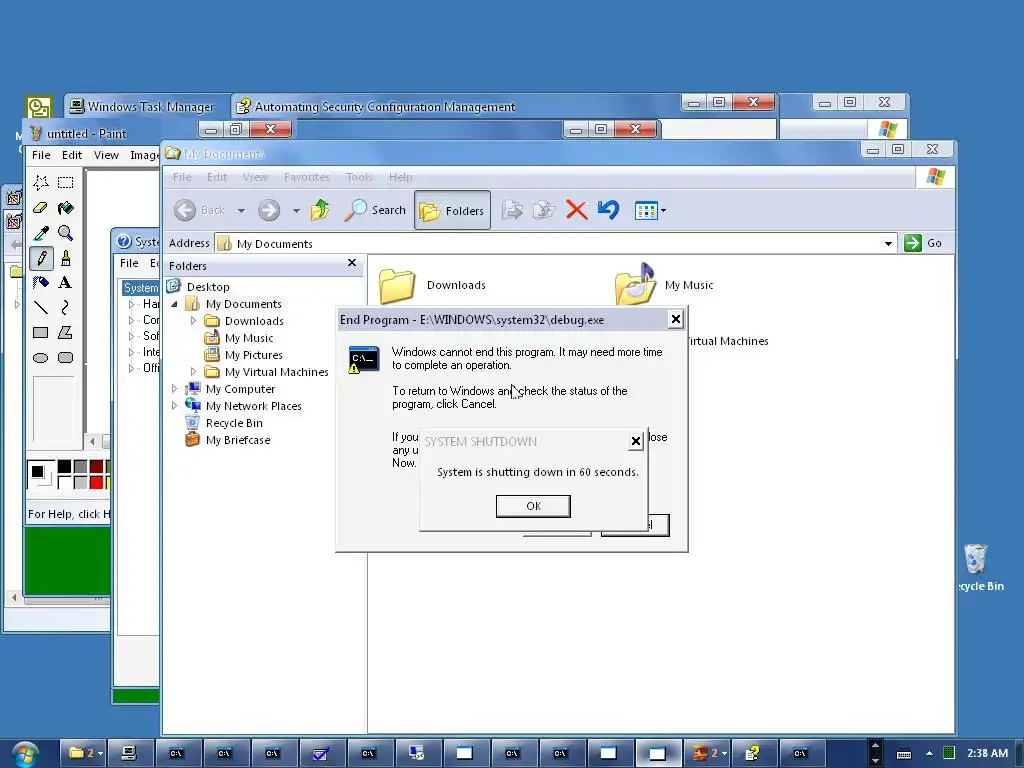Viewport: 1024px width, 768px height.
Task: Choose the Polygon tool in Paint
Action: 65,332
